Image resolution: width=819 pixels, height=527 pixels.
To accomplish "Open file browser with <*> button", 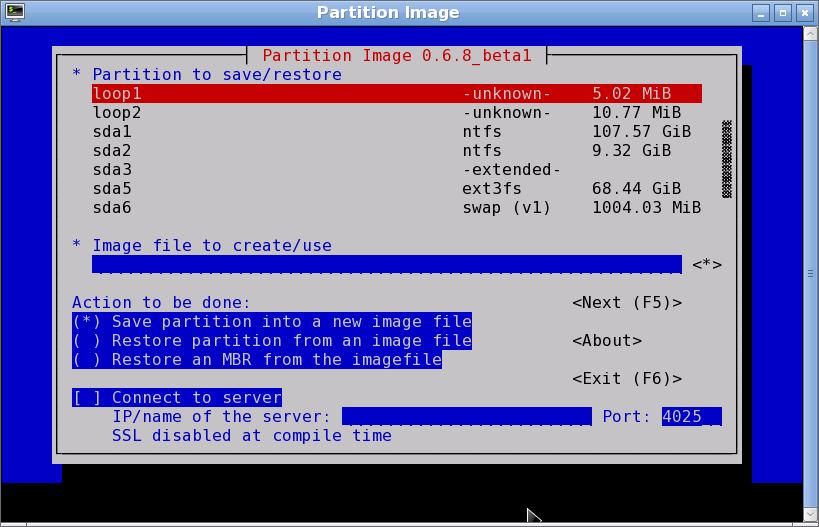I will point(707,265).
